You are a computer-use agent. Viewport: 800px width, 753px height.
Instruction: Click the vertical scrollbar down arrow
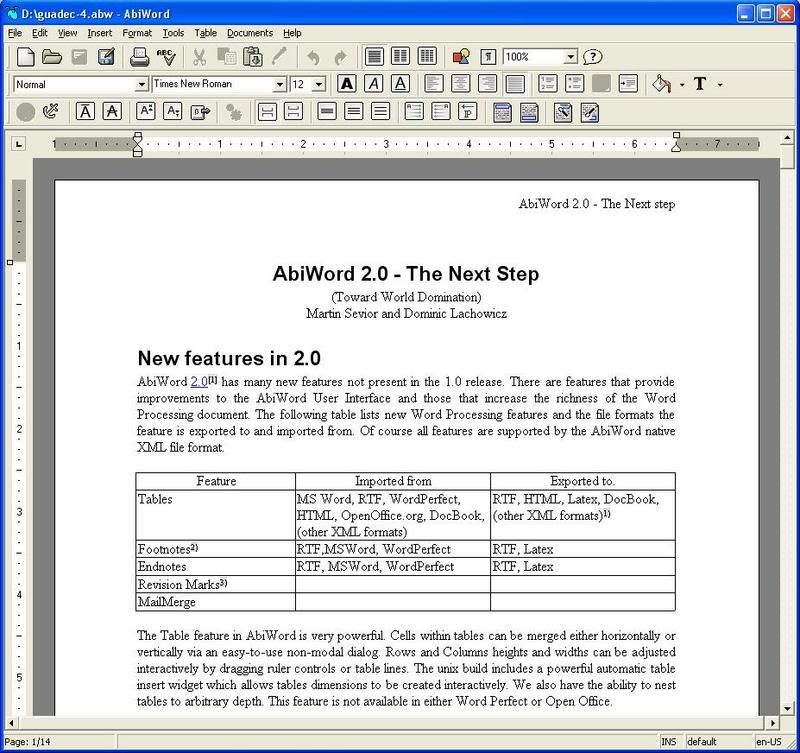[787, 708]
